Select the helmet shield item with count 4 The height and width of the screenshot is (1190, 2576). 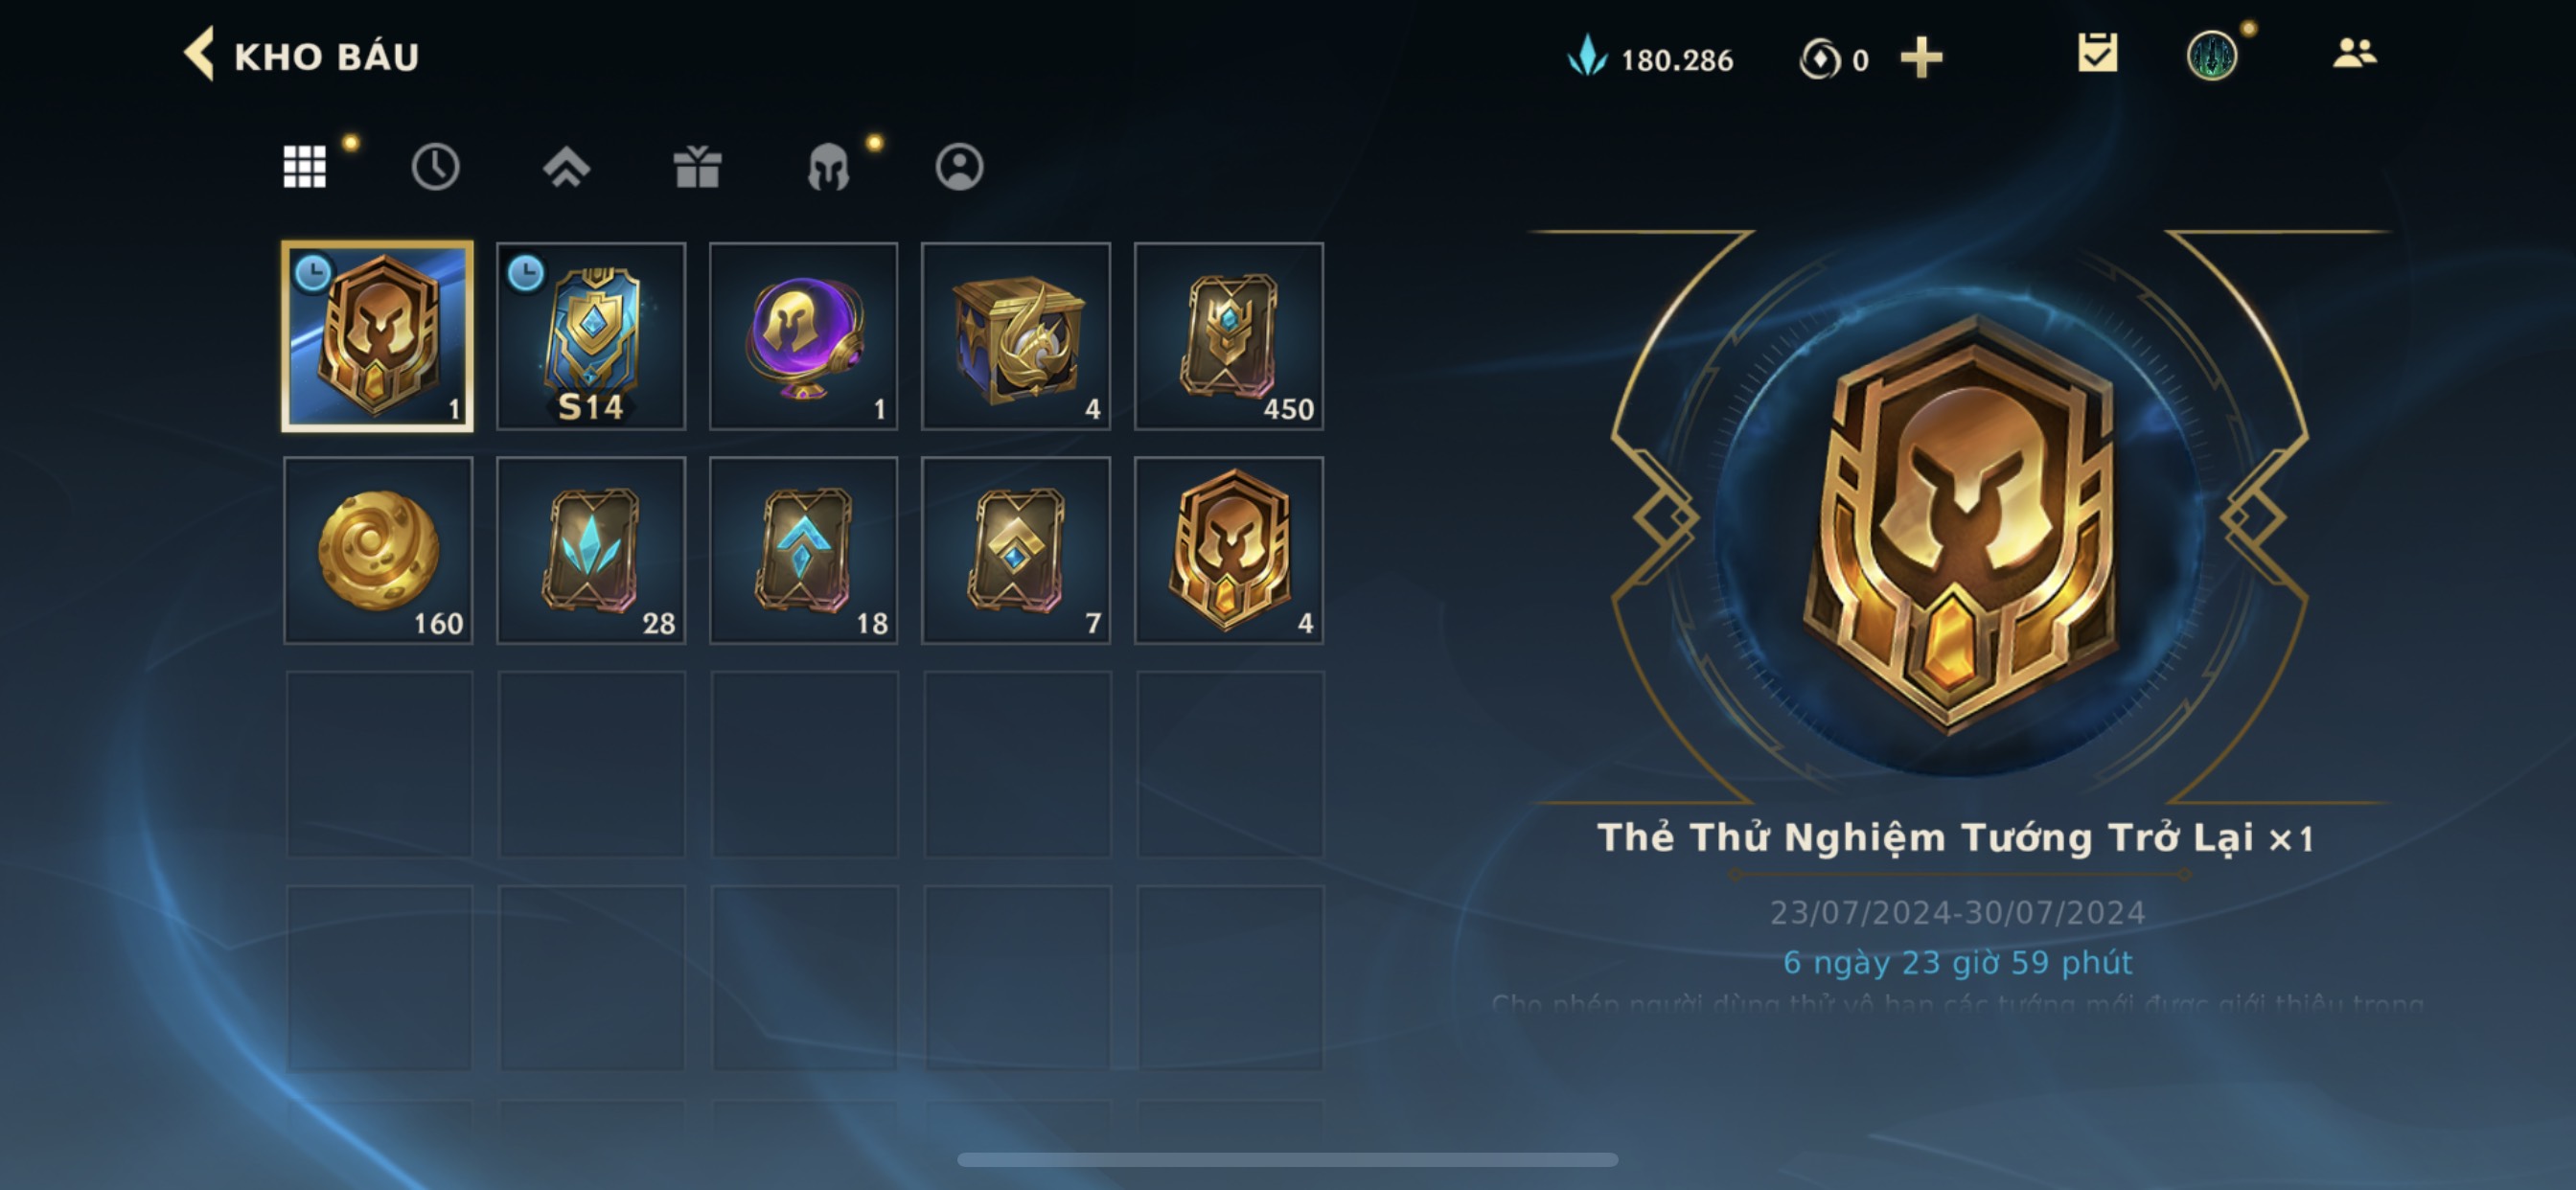1229,551
